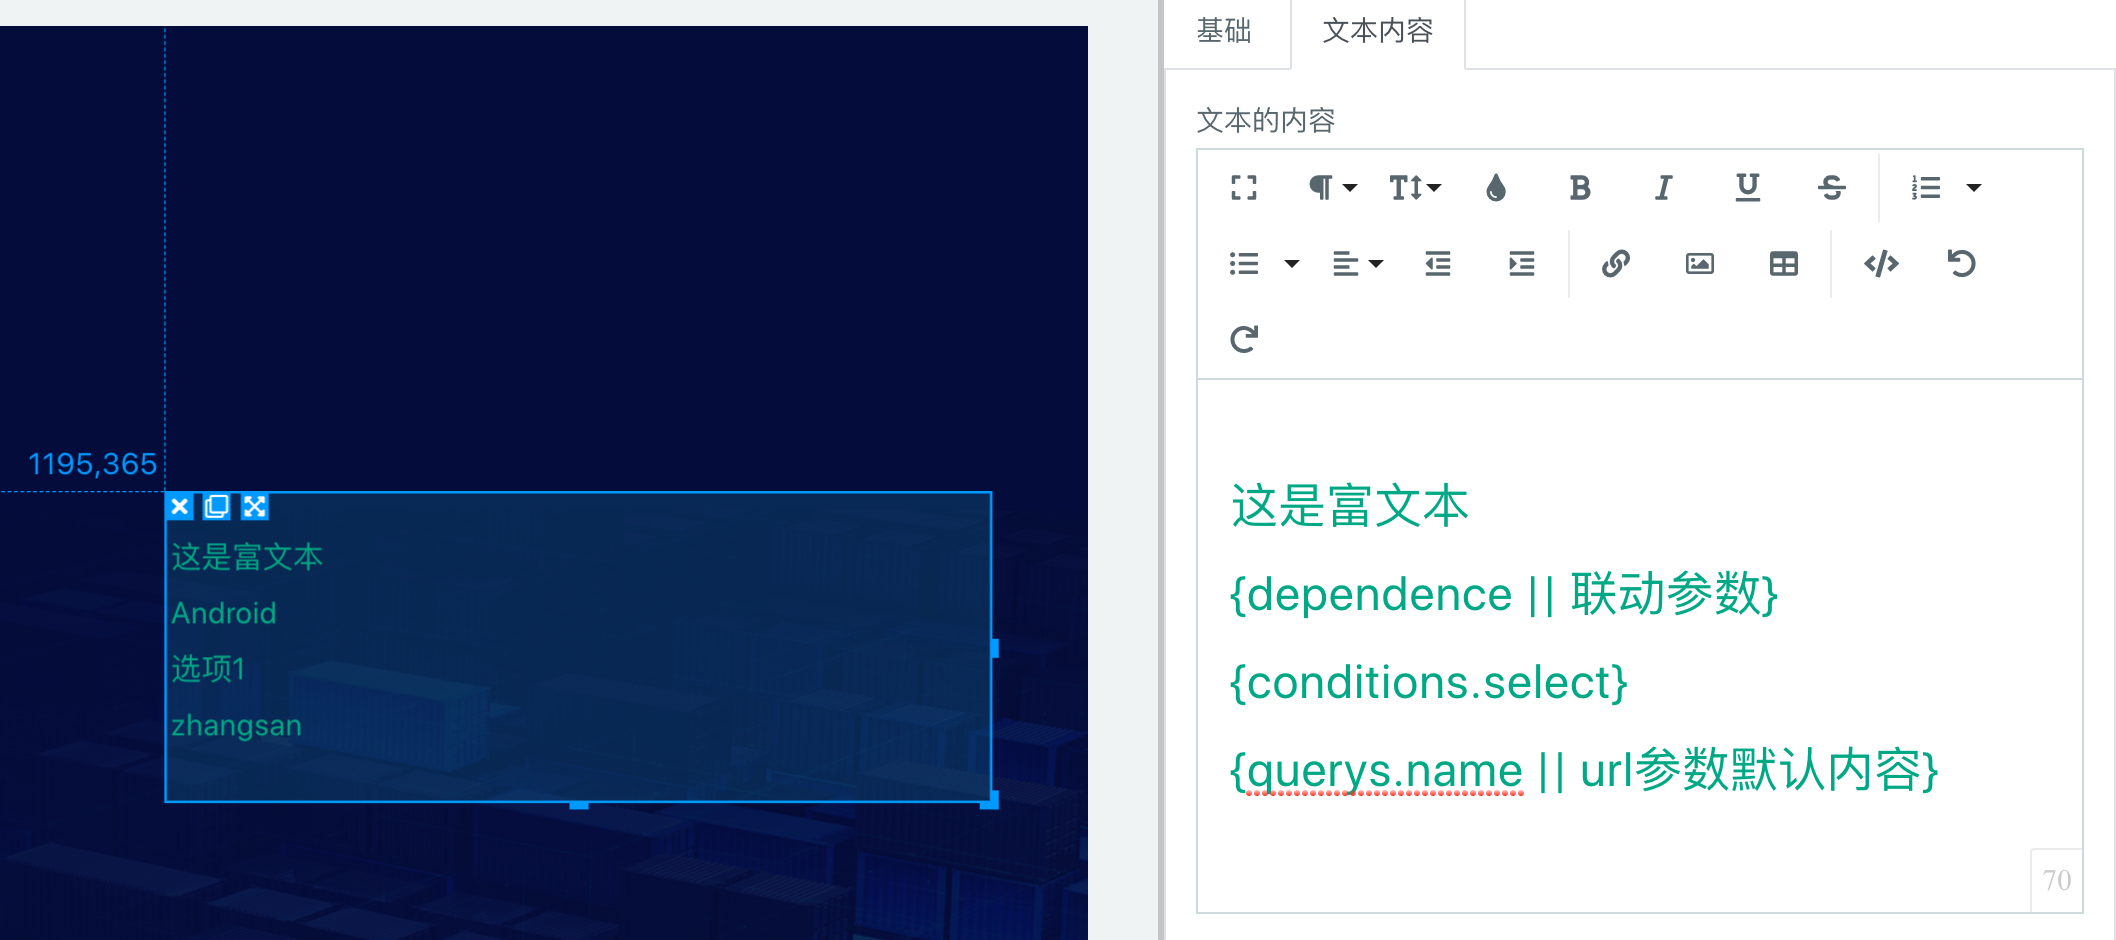Screen dimensions: 2116x940
Task: Switch to the 文本内容 tab
Action: [1378, 31]
